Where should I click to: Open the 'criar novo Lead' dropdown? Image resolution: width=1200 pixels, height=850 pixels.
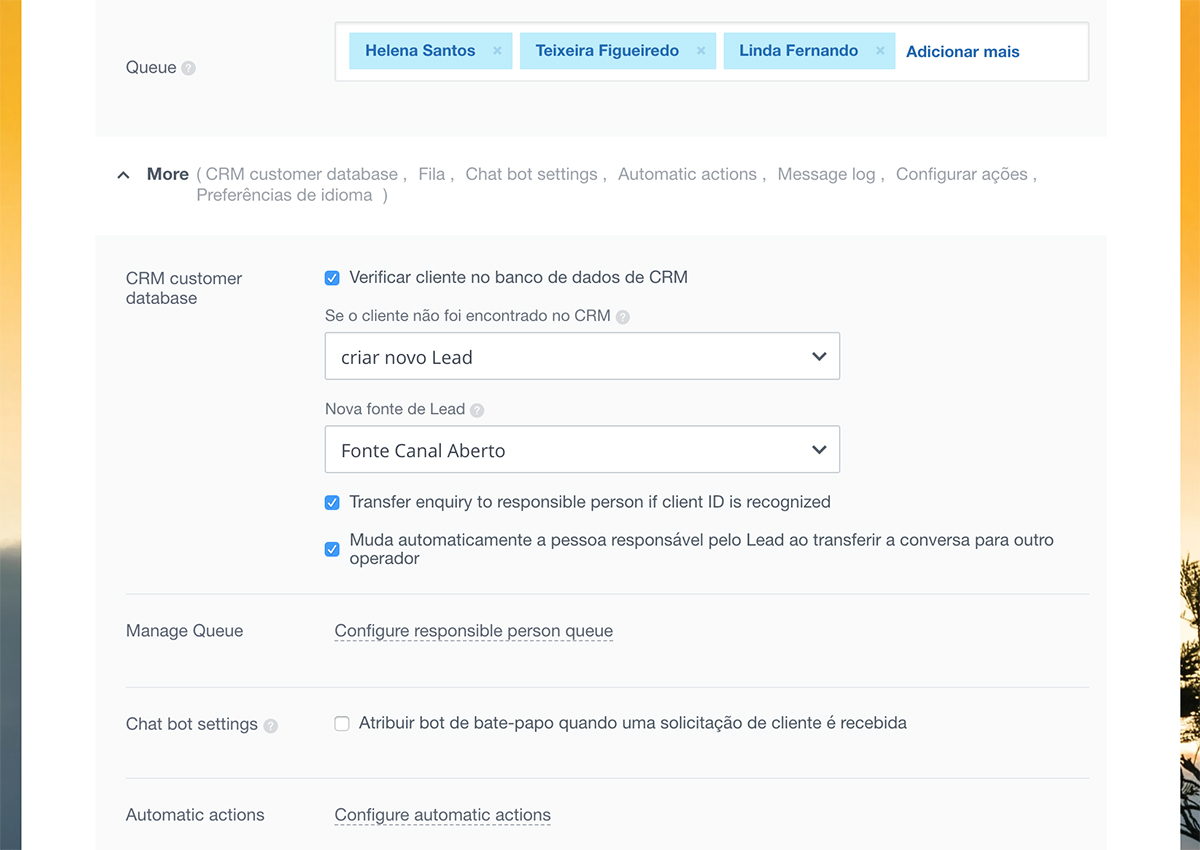582,357
